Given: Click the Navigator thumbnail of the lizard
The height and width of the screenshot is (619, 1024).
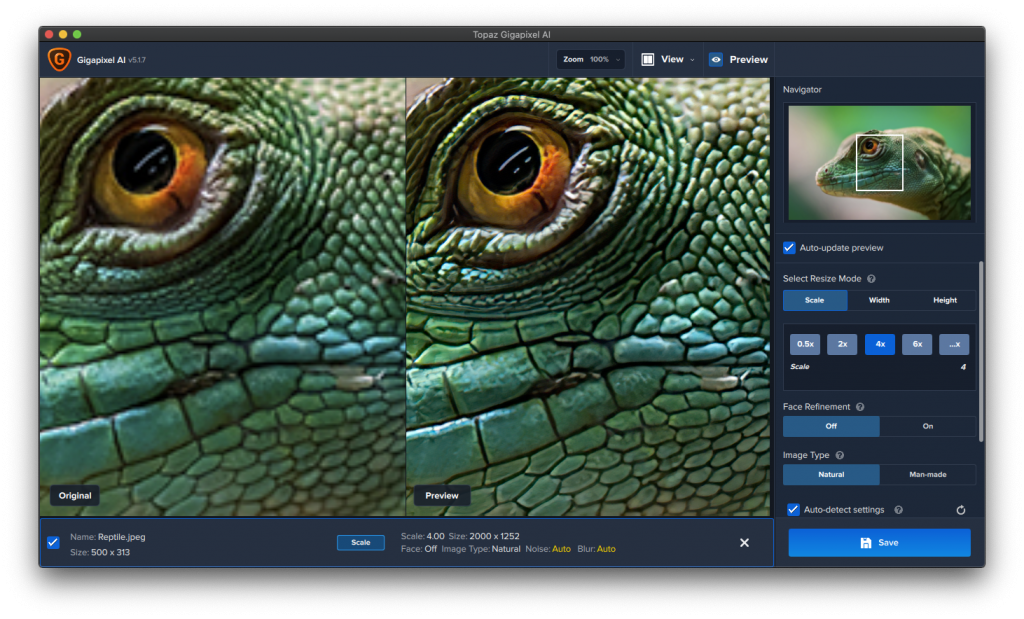Looking at the screenshot, I should (x=879, y=163).
